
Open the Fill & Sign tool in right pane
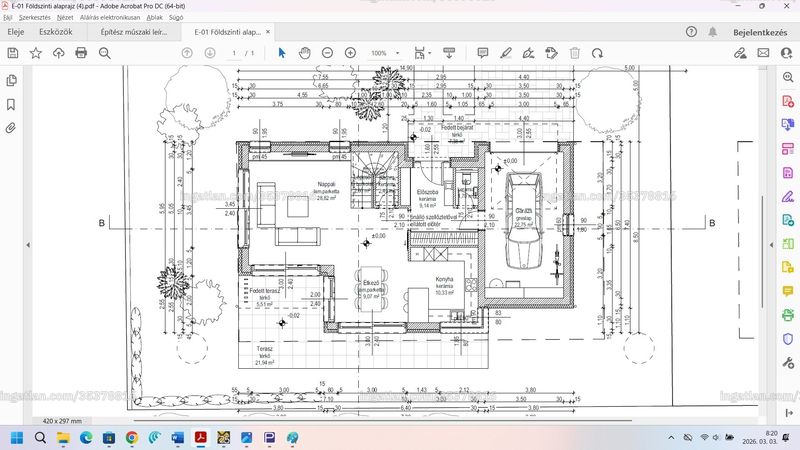click(x=788, y=196)
